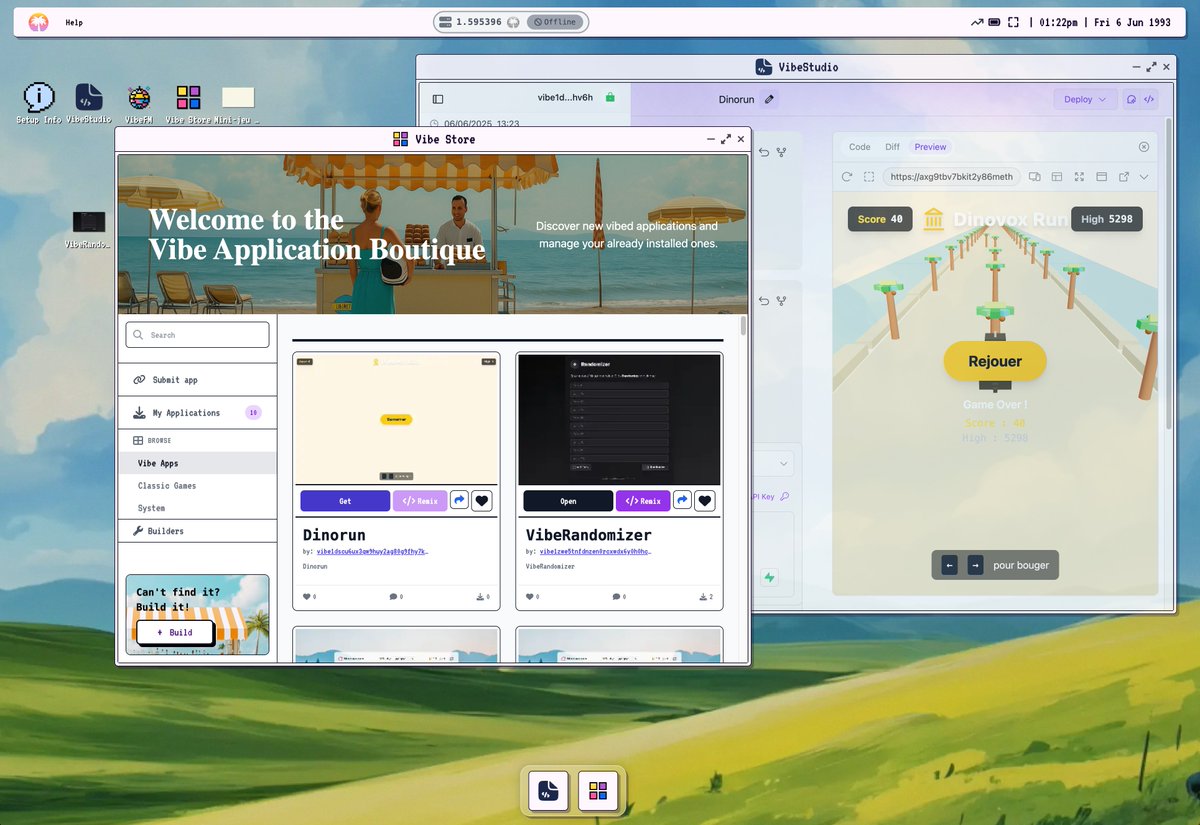Click the chat view icon beside Deploy

1131,99
